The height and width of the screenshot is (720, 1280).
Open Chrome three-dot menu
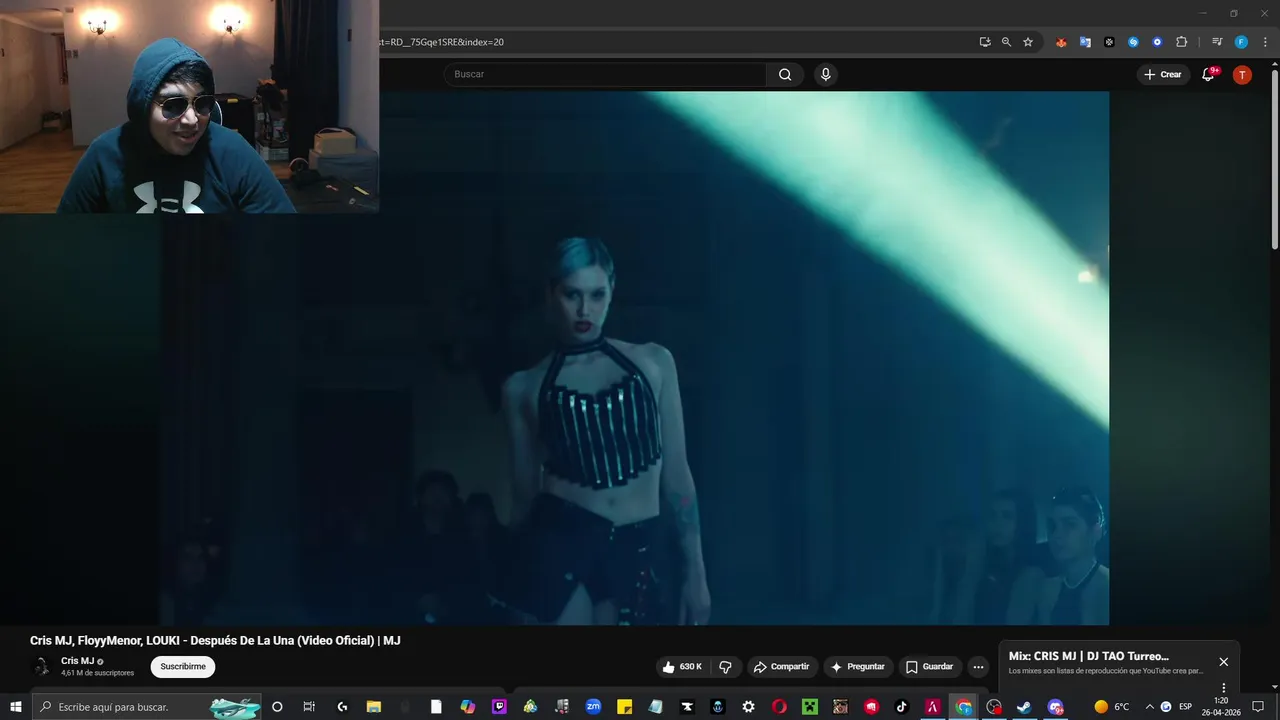tap(1265, 42)
